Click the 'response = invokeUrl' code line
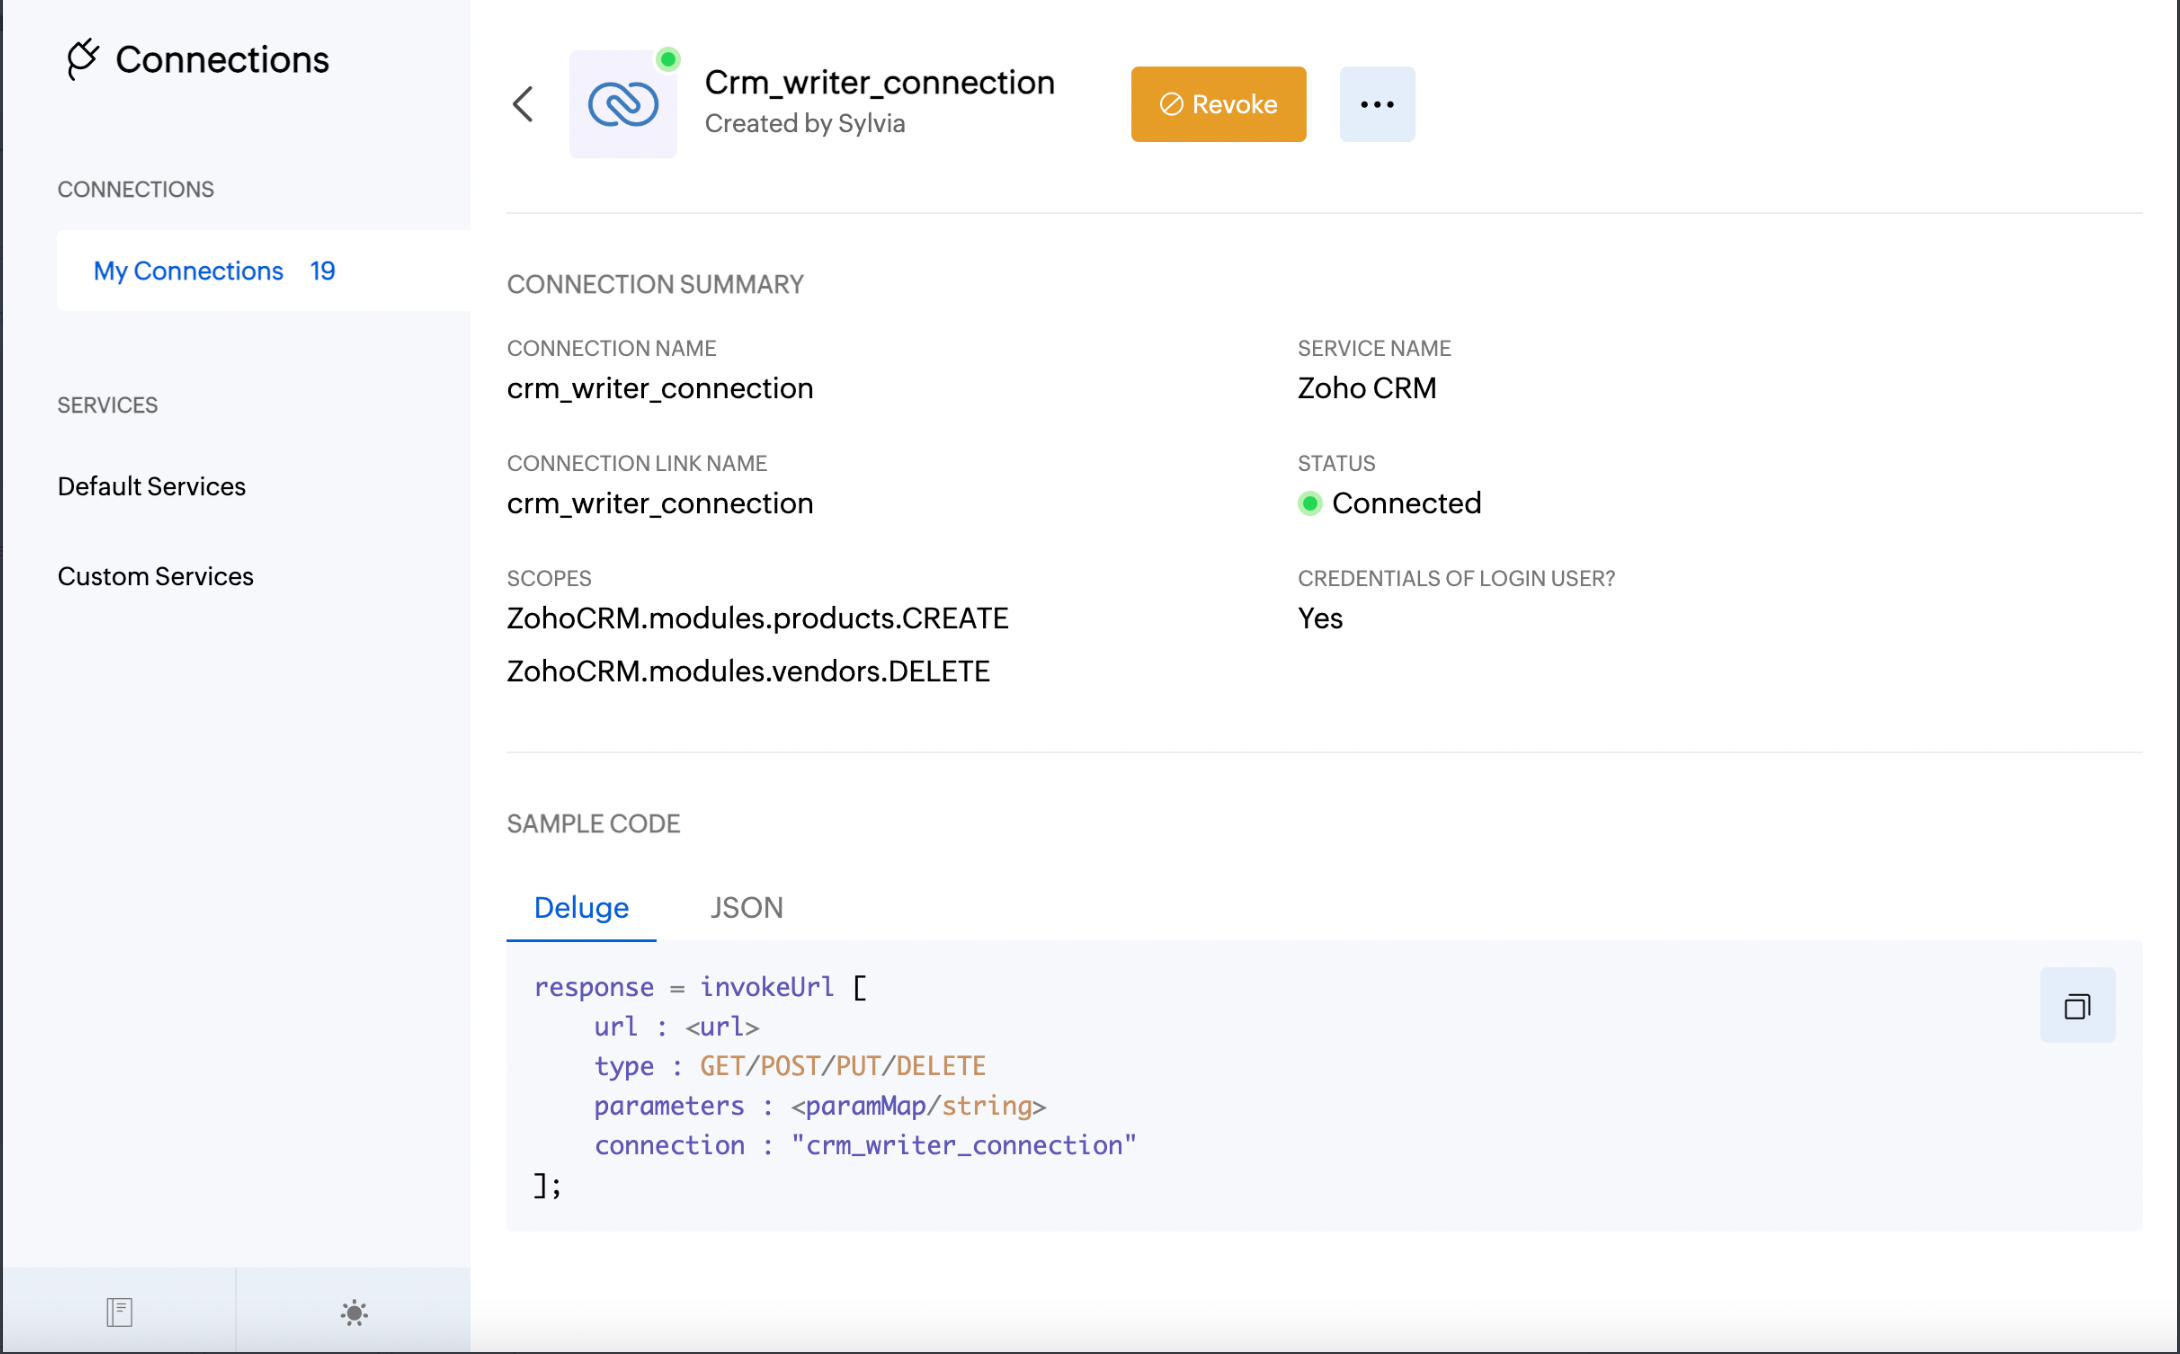The width and height of the screenshot is (2180, 1354). pos(700,987)
